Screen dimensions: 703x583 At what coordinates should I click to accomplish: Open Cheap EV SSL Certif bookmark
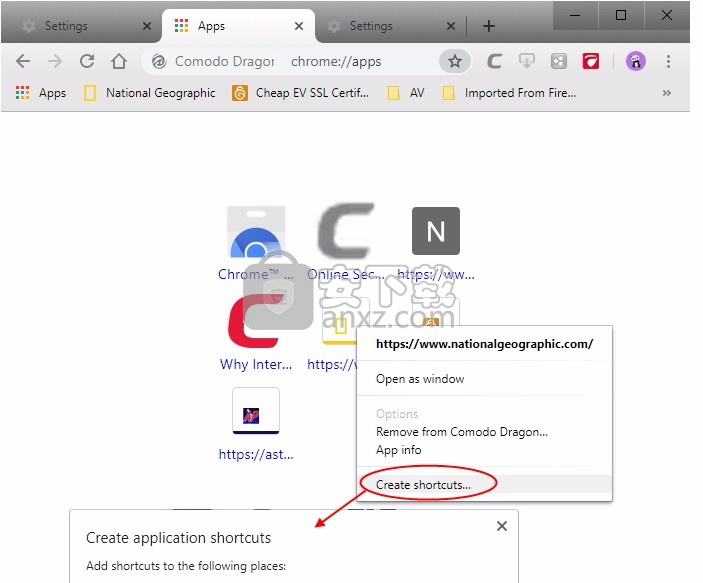coord(300,93)
